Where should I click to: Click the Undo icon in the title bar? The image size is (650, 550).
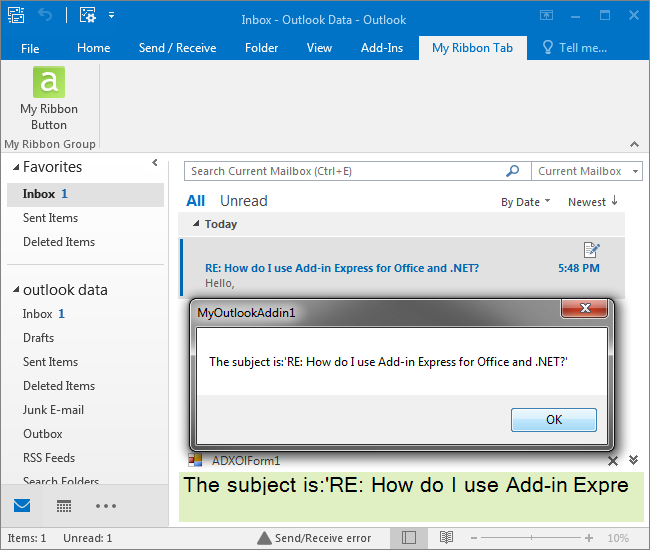click(45, 15)
